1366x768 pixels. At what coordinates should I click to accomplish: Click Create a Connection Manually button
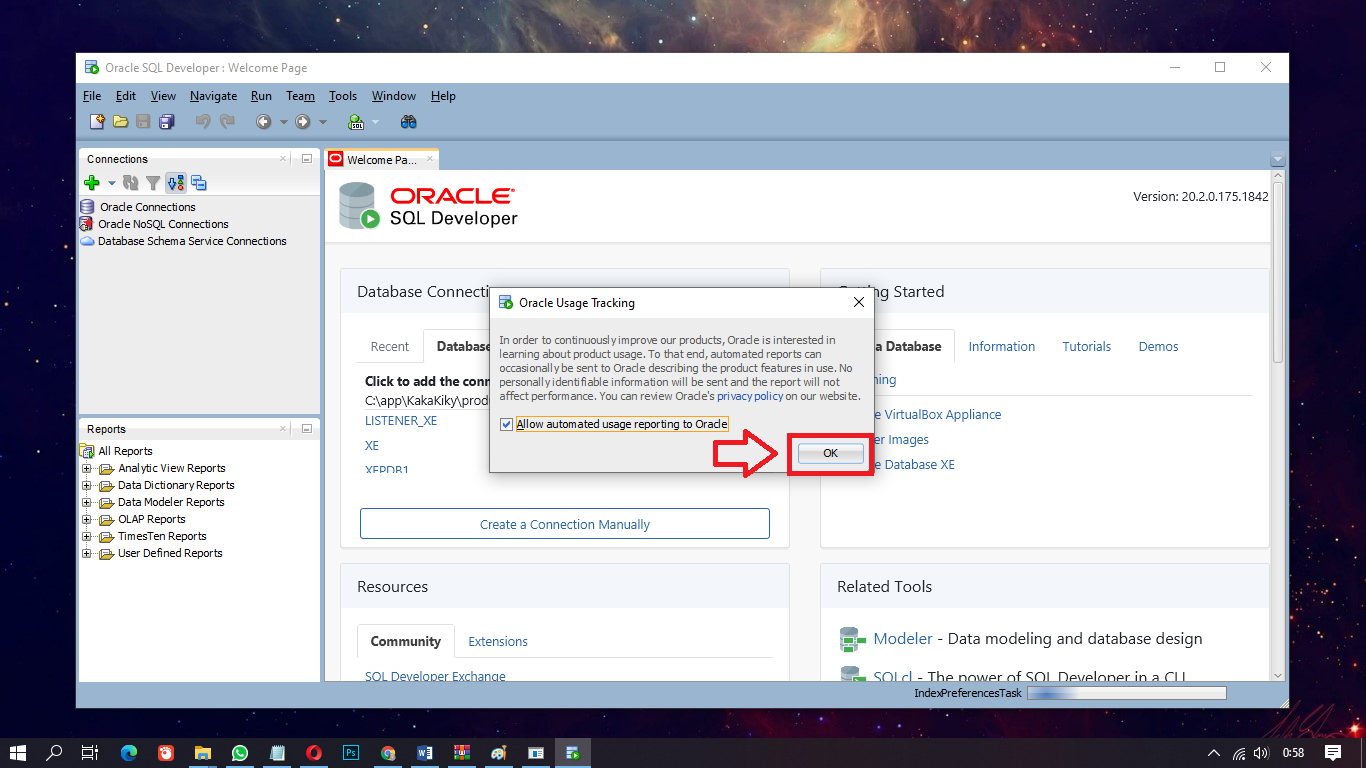coord(565,524)
